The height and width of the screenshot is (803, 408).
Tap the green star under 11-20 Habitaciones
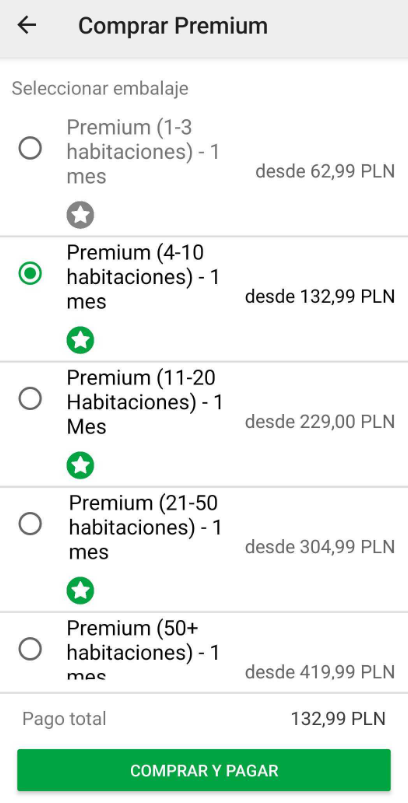coord(80,466)
